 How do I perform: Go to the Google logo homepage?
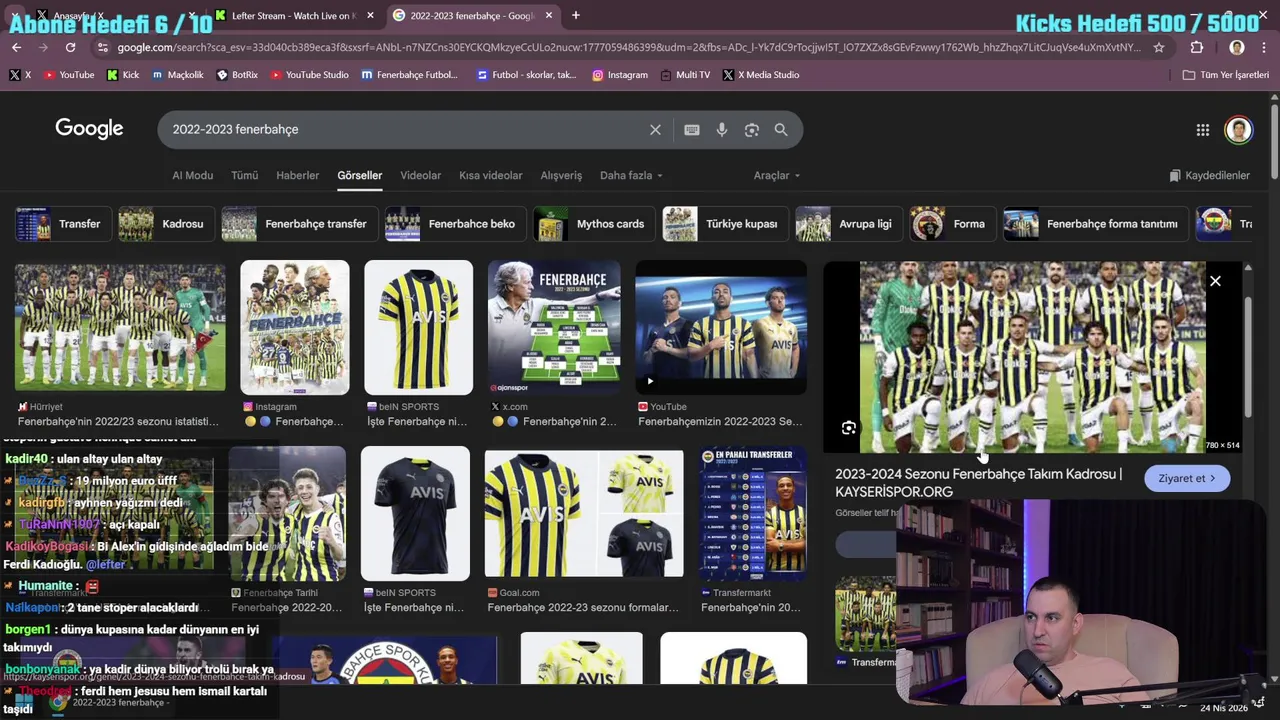point(89,128)
